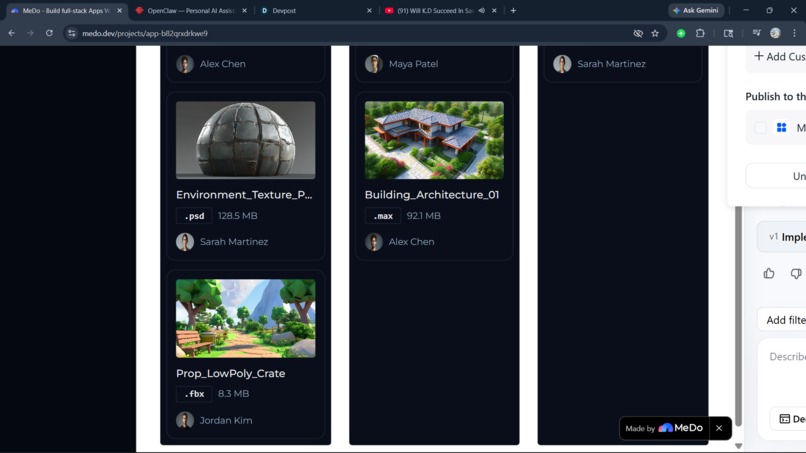Click the Un... button in side panel
806x453 pixels.
(776, 176)
